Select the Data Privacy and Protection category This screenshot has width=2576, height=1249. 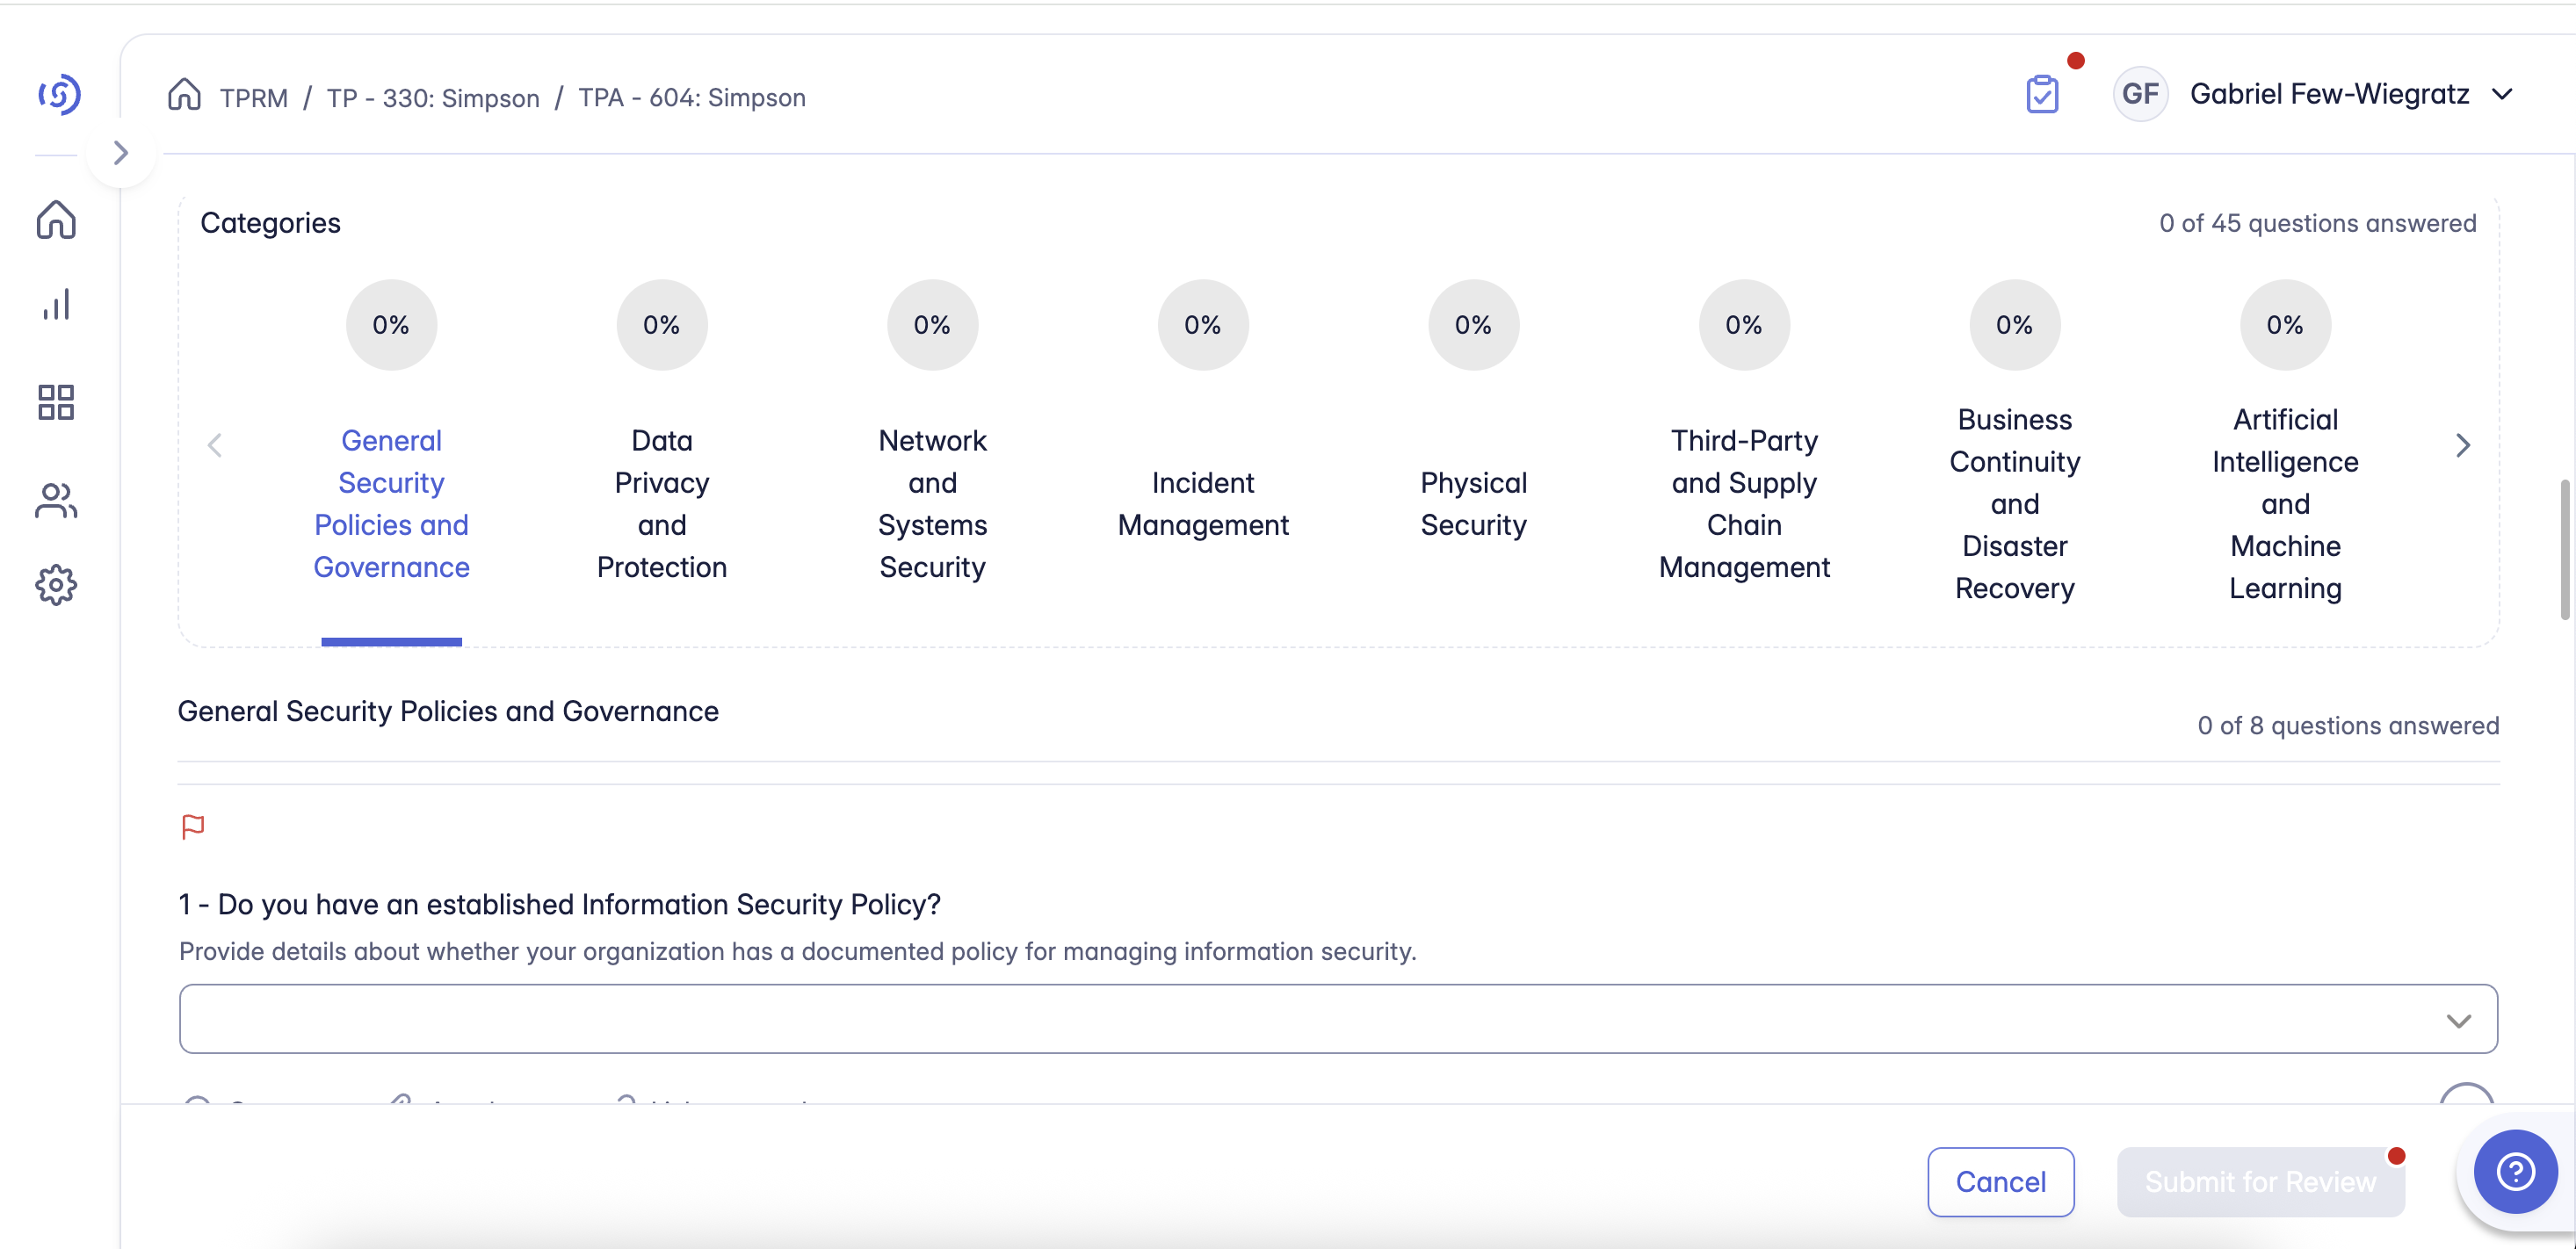[x=662, y=503]
